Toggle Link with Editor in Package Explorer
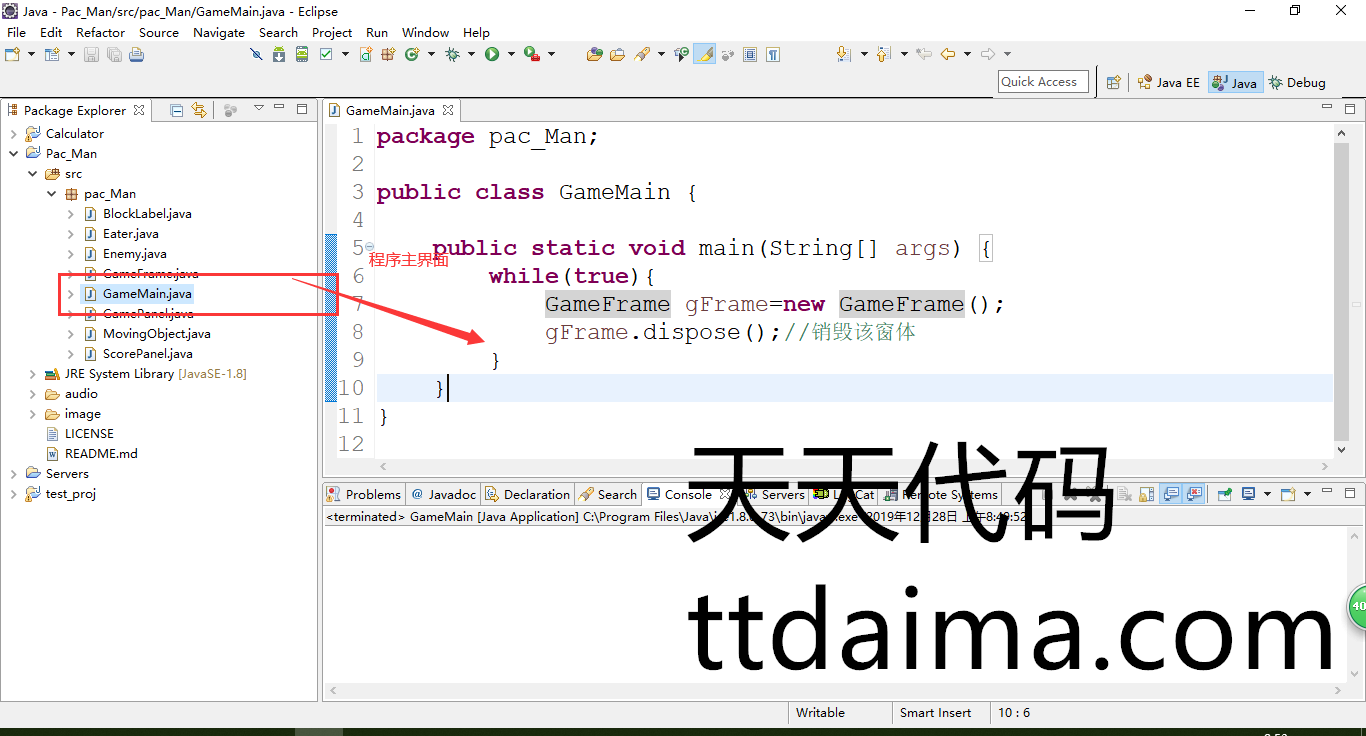 tap(199, 110)
